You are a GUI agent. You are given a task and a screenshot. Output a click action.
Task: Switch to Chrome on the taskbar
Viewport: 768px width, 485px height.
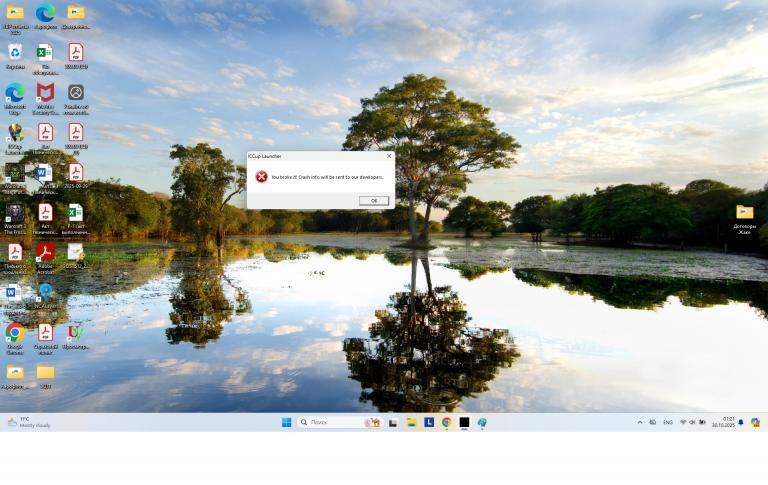447,422
